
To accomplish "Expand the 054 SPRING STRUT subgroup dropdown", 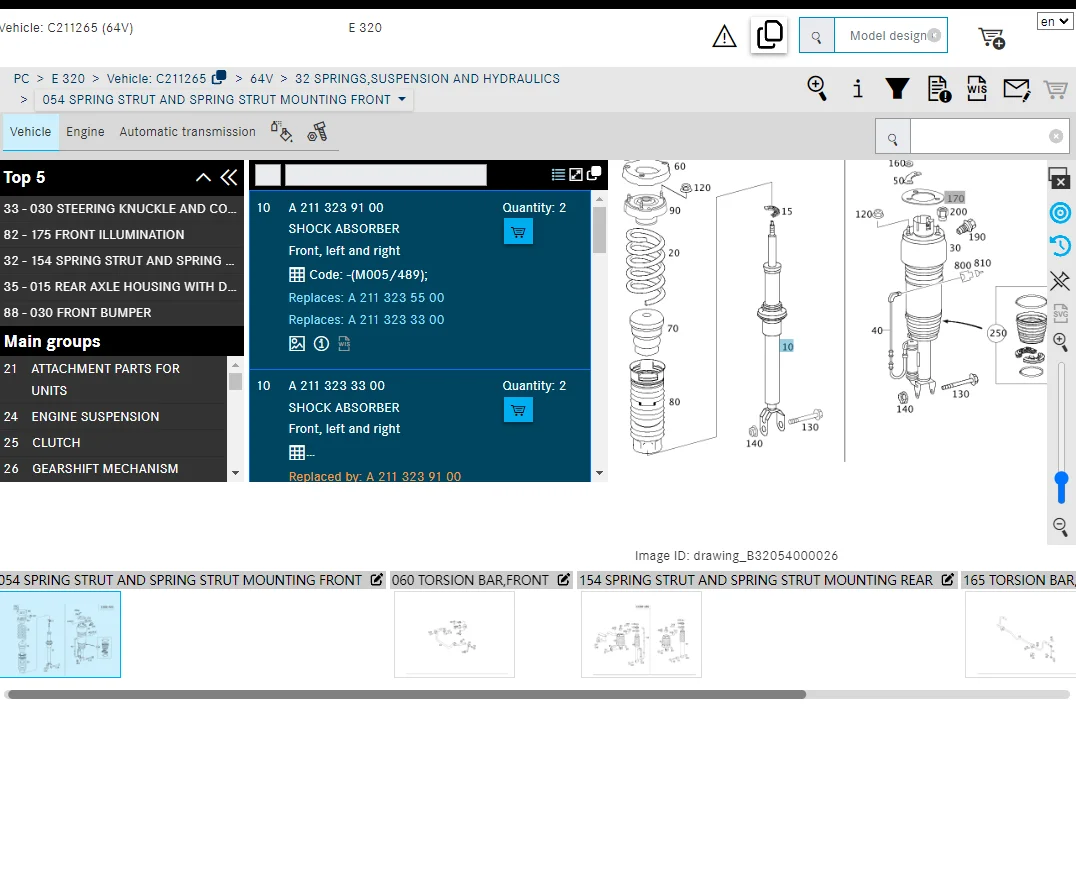I will pos(402,99).
